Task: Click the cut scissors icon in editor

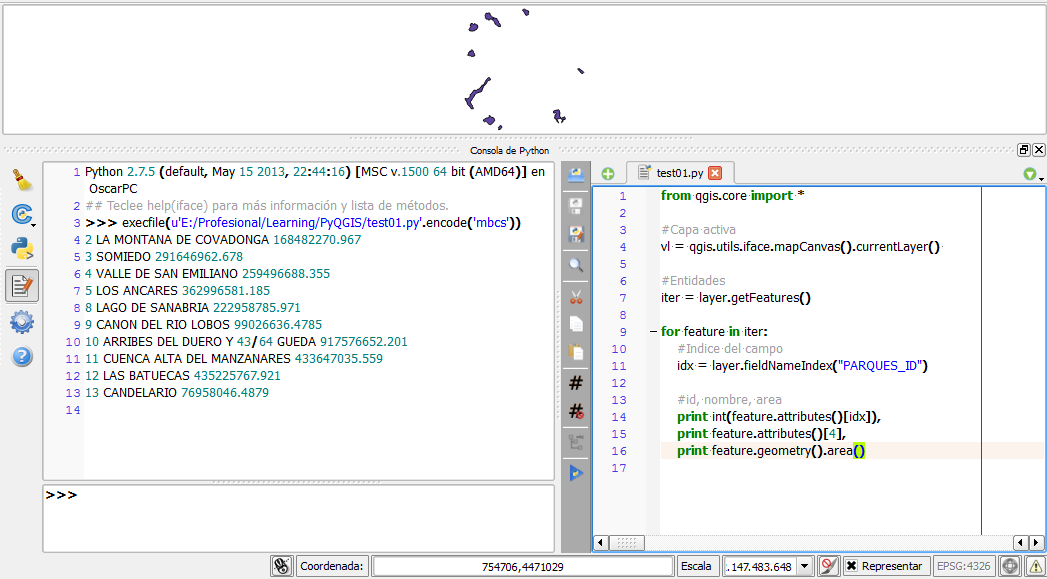Action: (576, 296)
